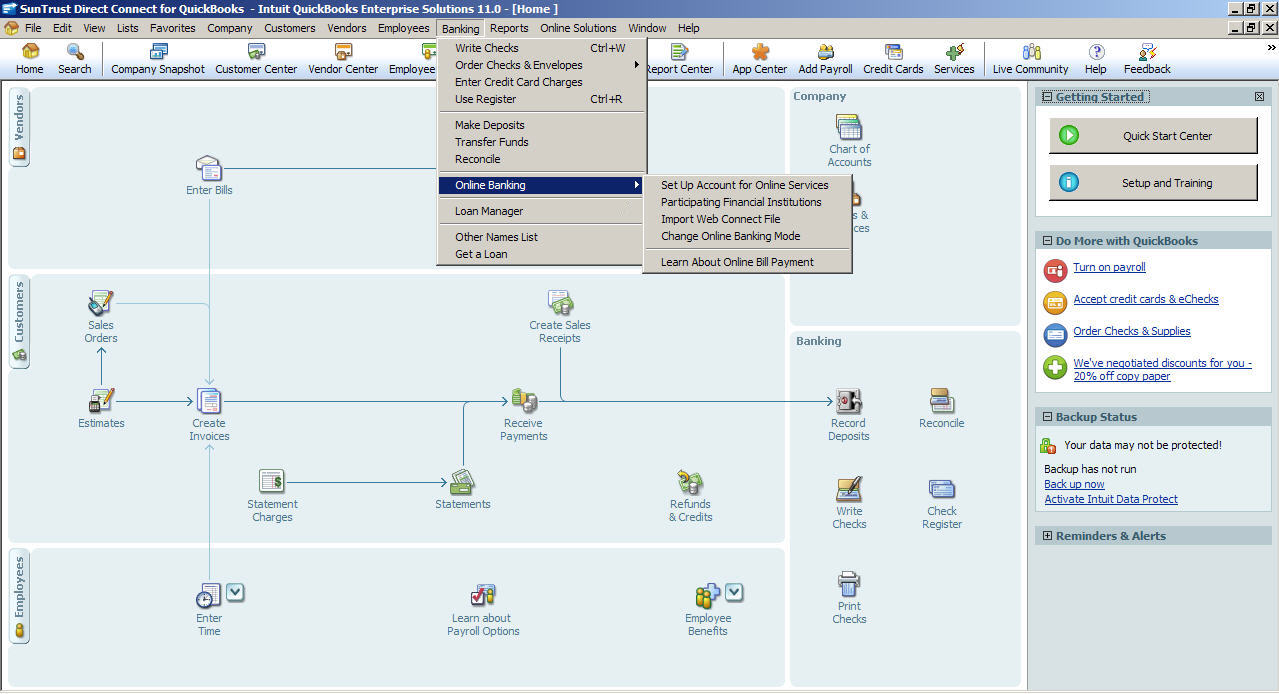Collapse the Backup Status section
The image size is (1279, 694).
1047,417
